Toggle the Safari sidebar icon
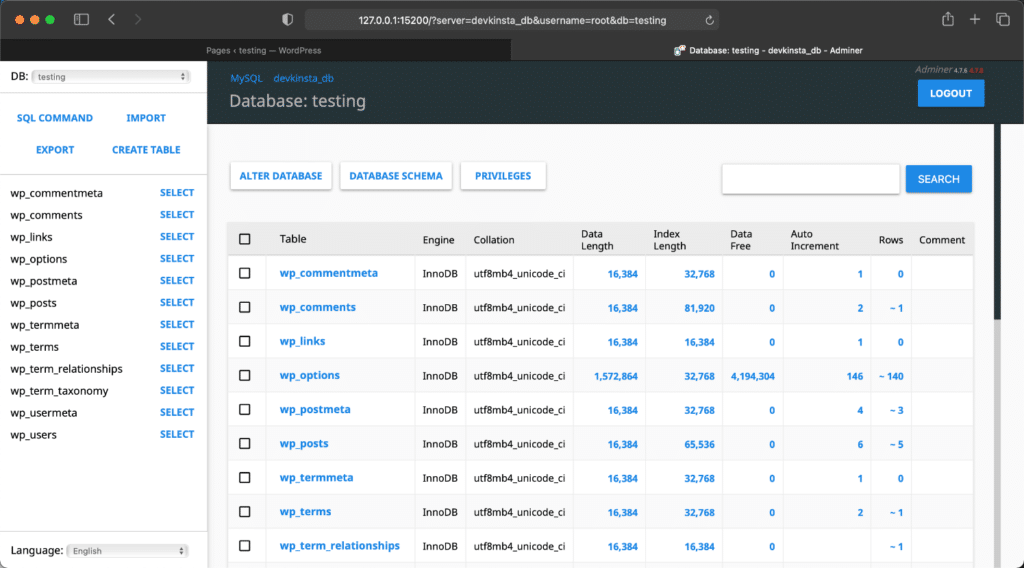 click(x=81, y=19)
